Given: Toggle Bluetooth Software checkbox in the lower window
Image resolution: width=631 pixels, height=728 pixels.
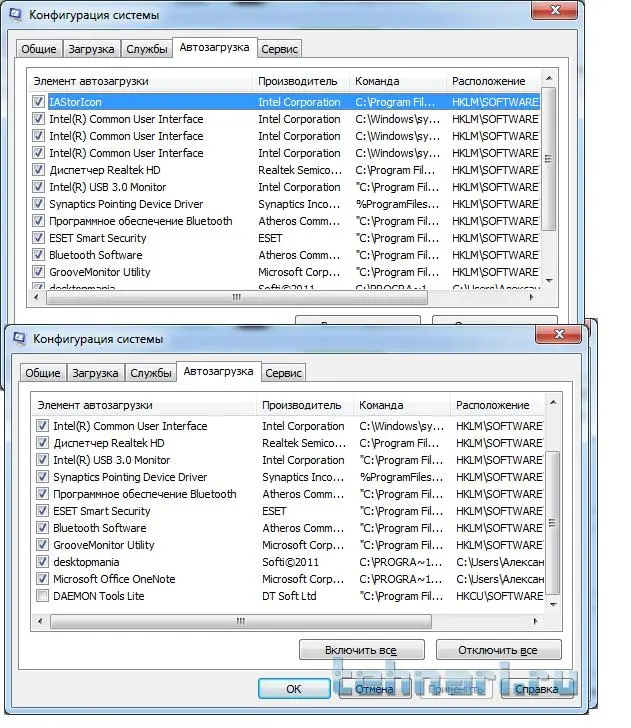Looking at the screenshot, I should click(42, 528).
